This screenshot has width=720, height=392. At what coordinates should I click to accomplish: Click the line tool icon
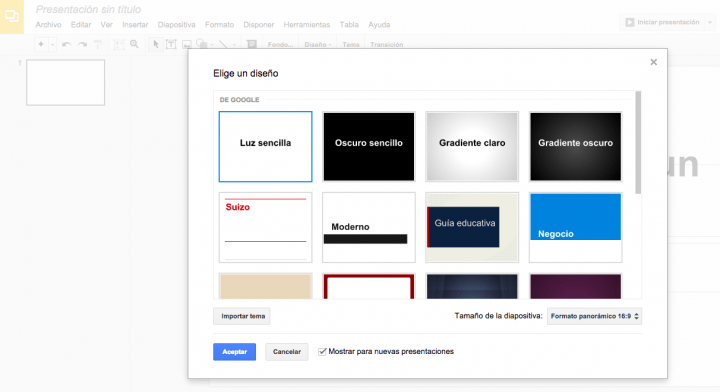[x=223, y=45]
